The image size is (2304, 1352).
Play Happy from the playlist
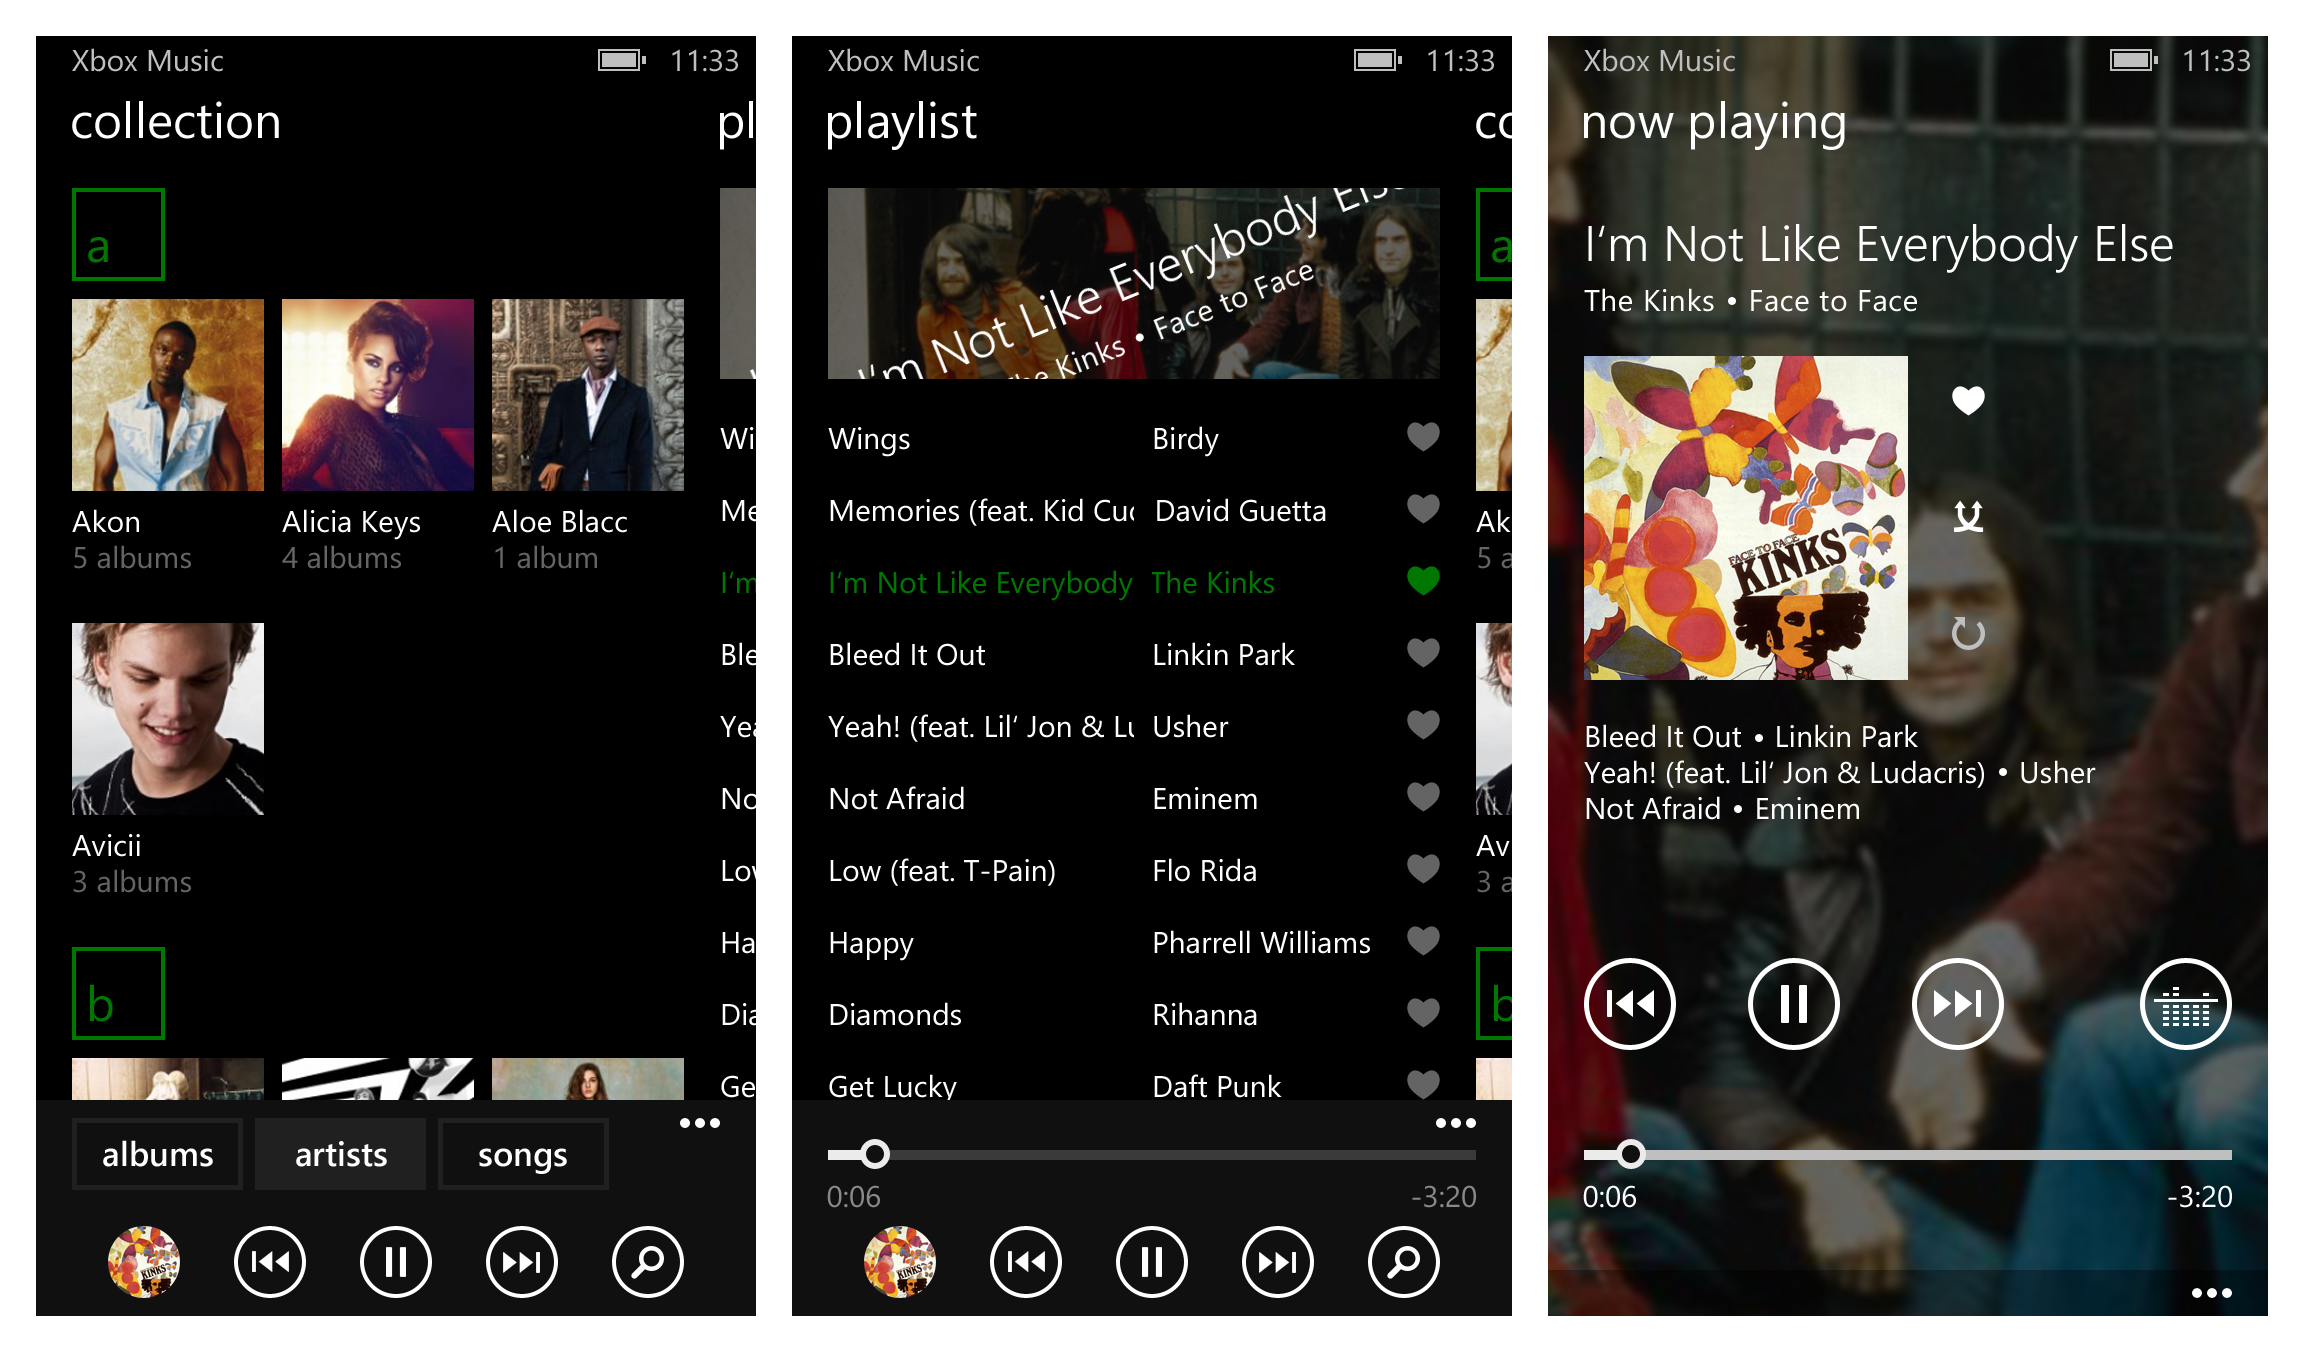click(871, 943)
